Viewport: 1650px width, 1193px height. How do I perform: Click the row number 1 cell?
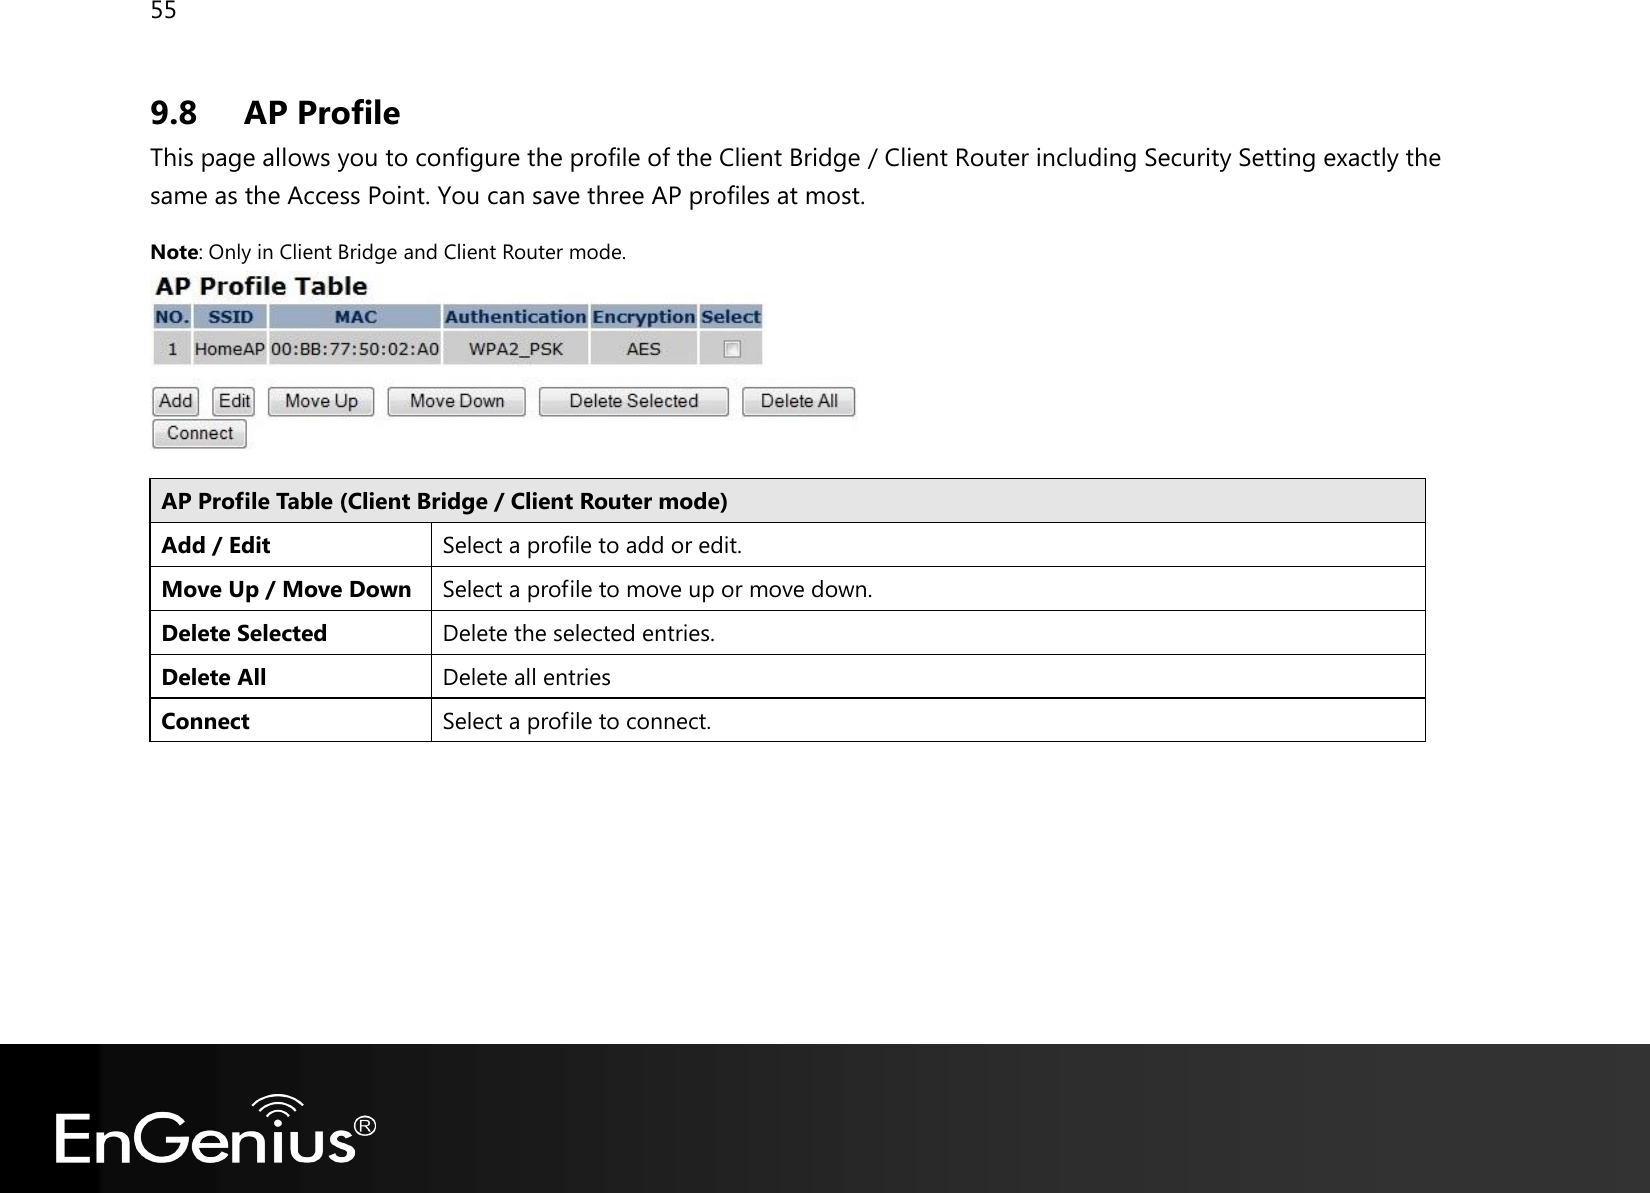click(x=172, y=349)
